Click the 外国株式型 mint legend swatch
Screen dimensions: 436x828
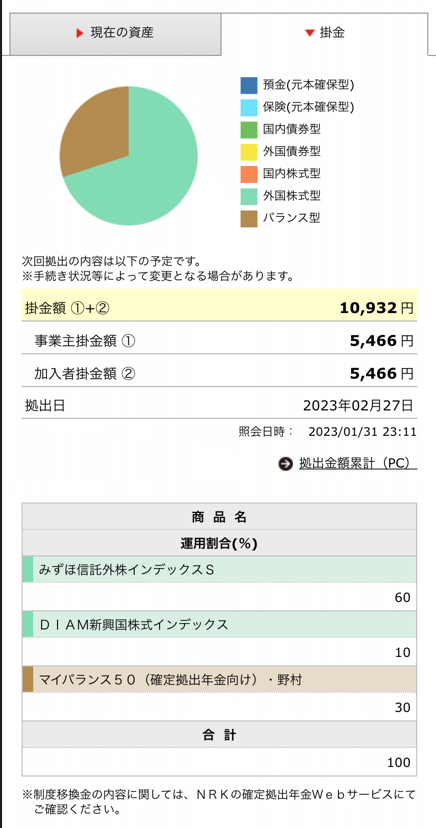pos(249,196)
